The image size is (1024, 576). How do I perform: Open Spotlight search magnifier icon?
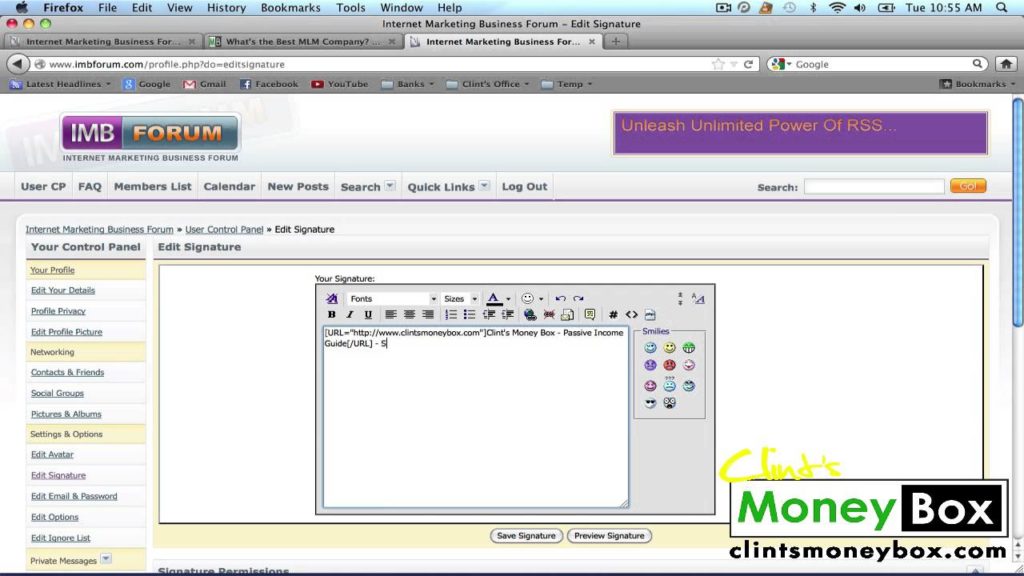point(1002,8)
